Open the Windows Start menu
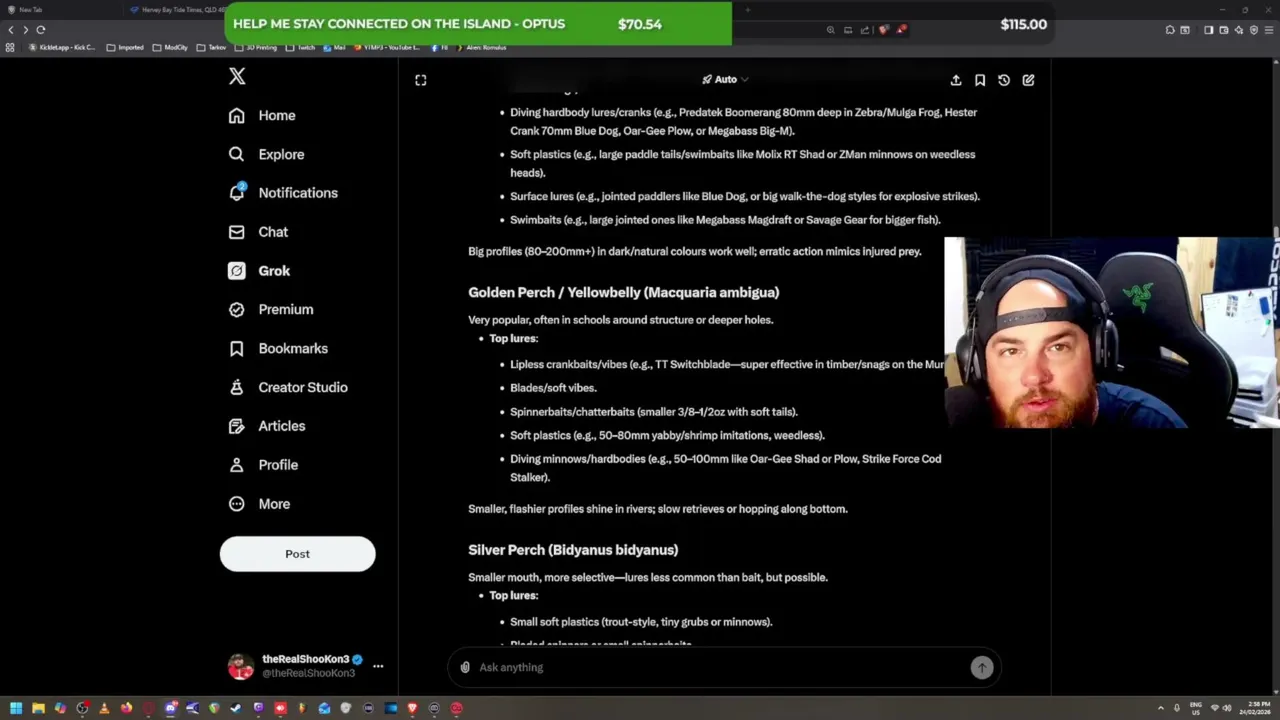This screenshot has width=1280, height=720. coord(16,708)
